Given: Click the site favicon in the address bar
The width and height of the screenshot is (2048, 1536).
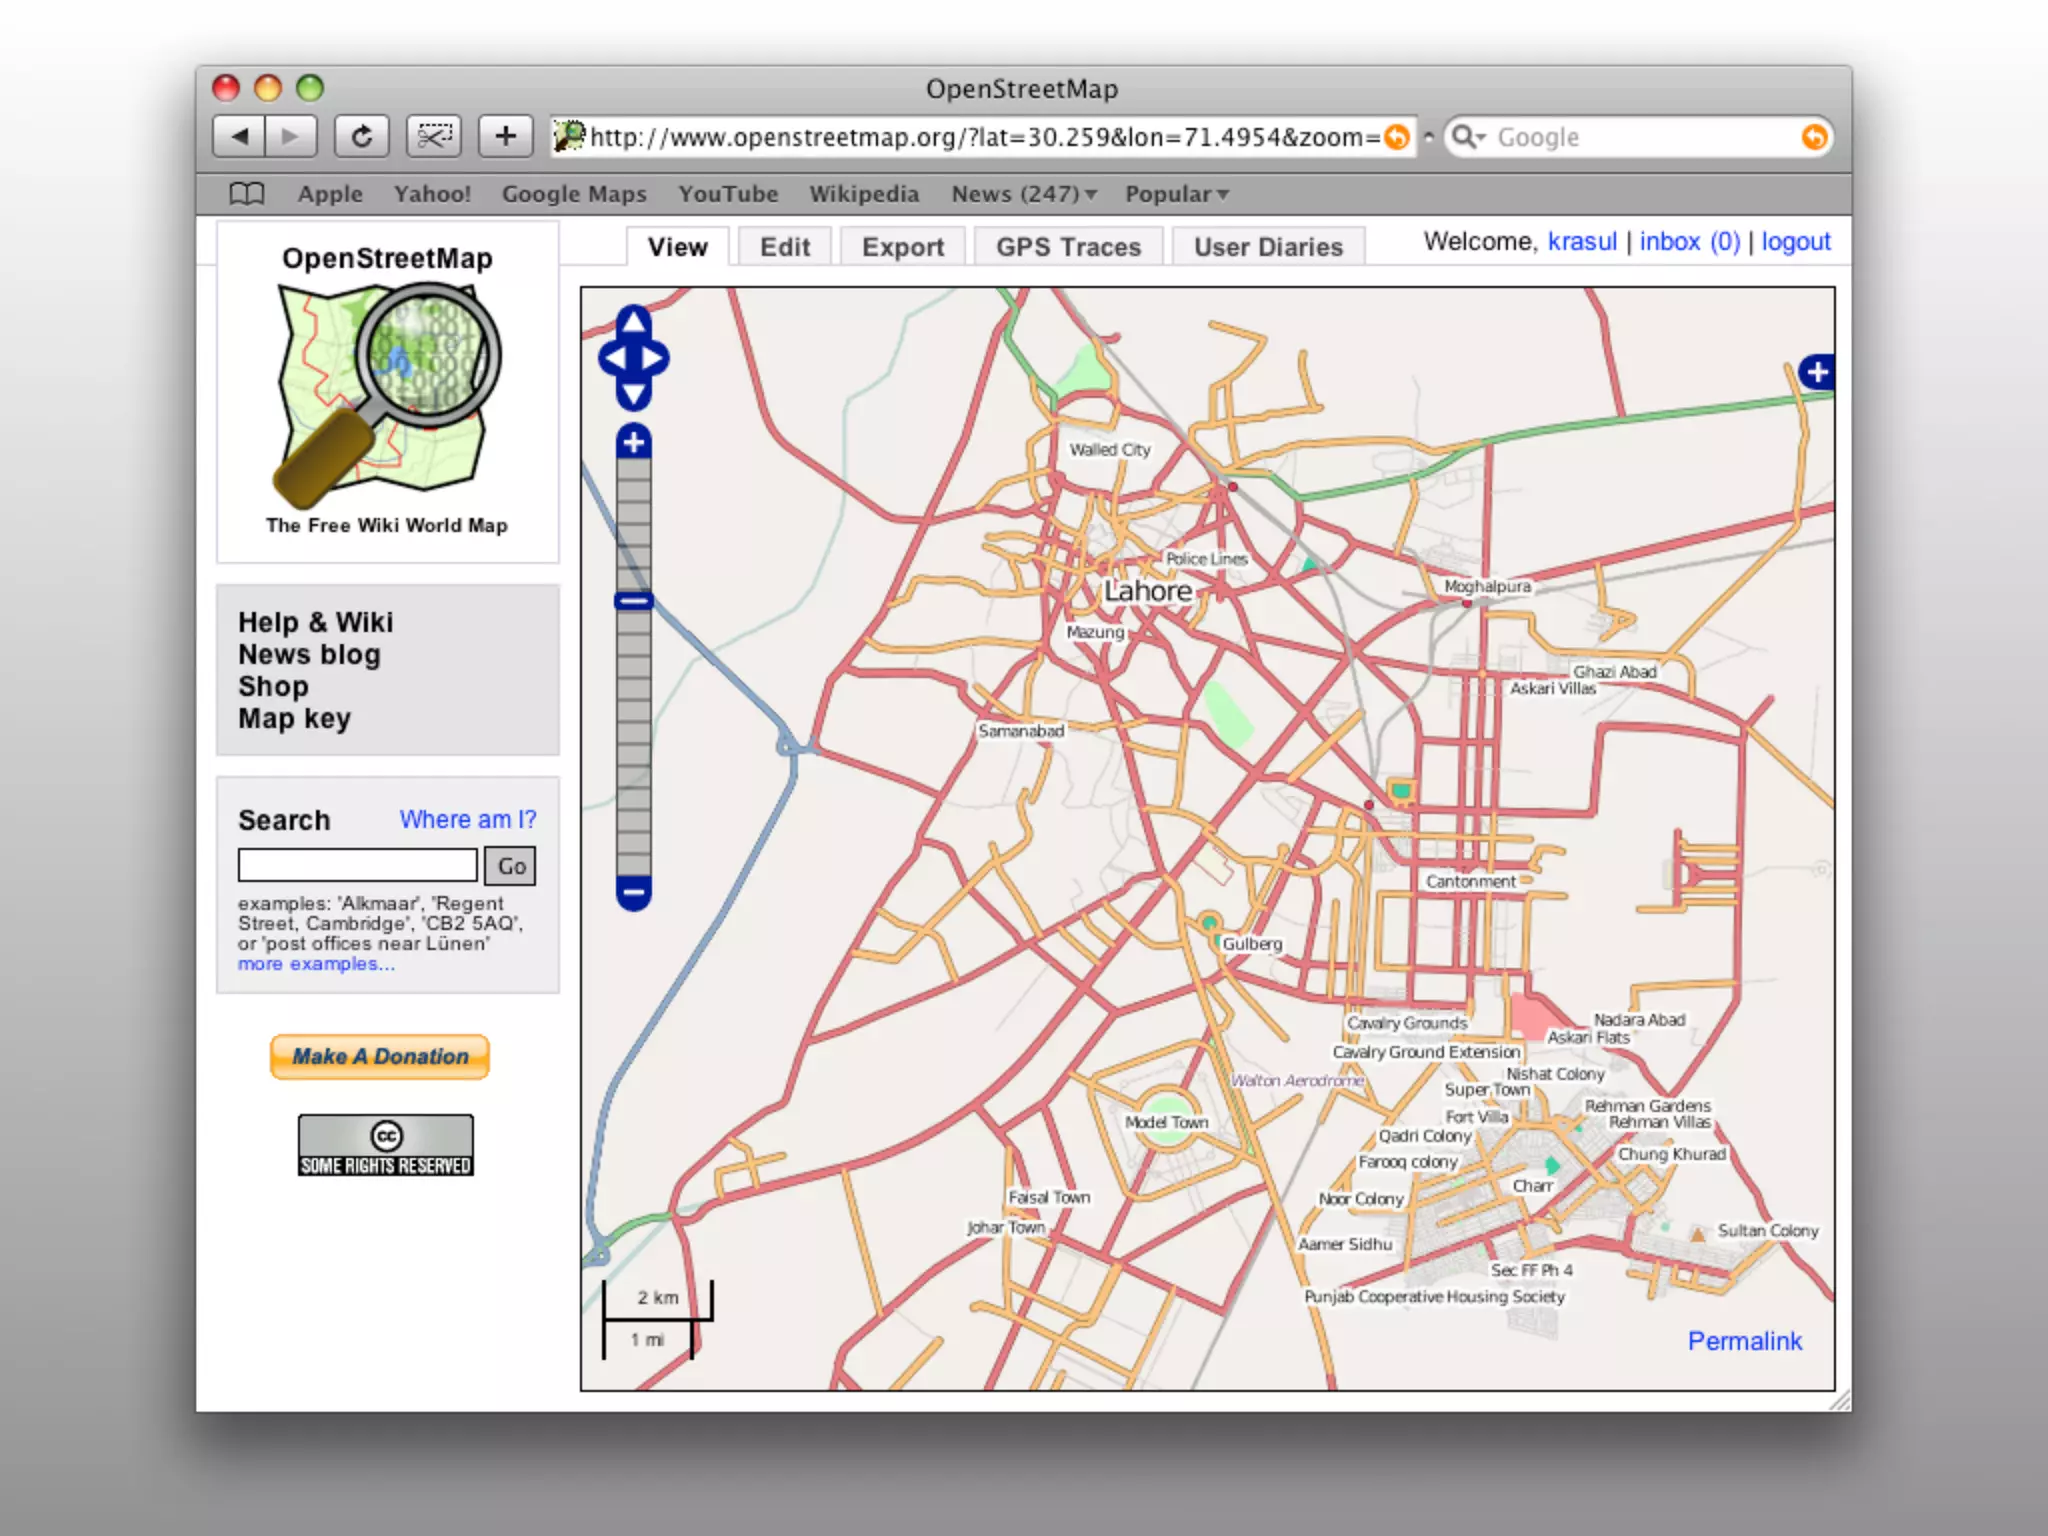Looking at the screenshot, I should click(569, 136).
